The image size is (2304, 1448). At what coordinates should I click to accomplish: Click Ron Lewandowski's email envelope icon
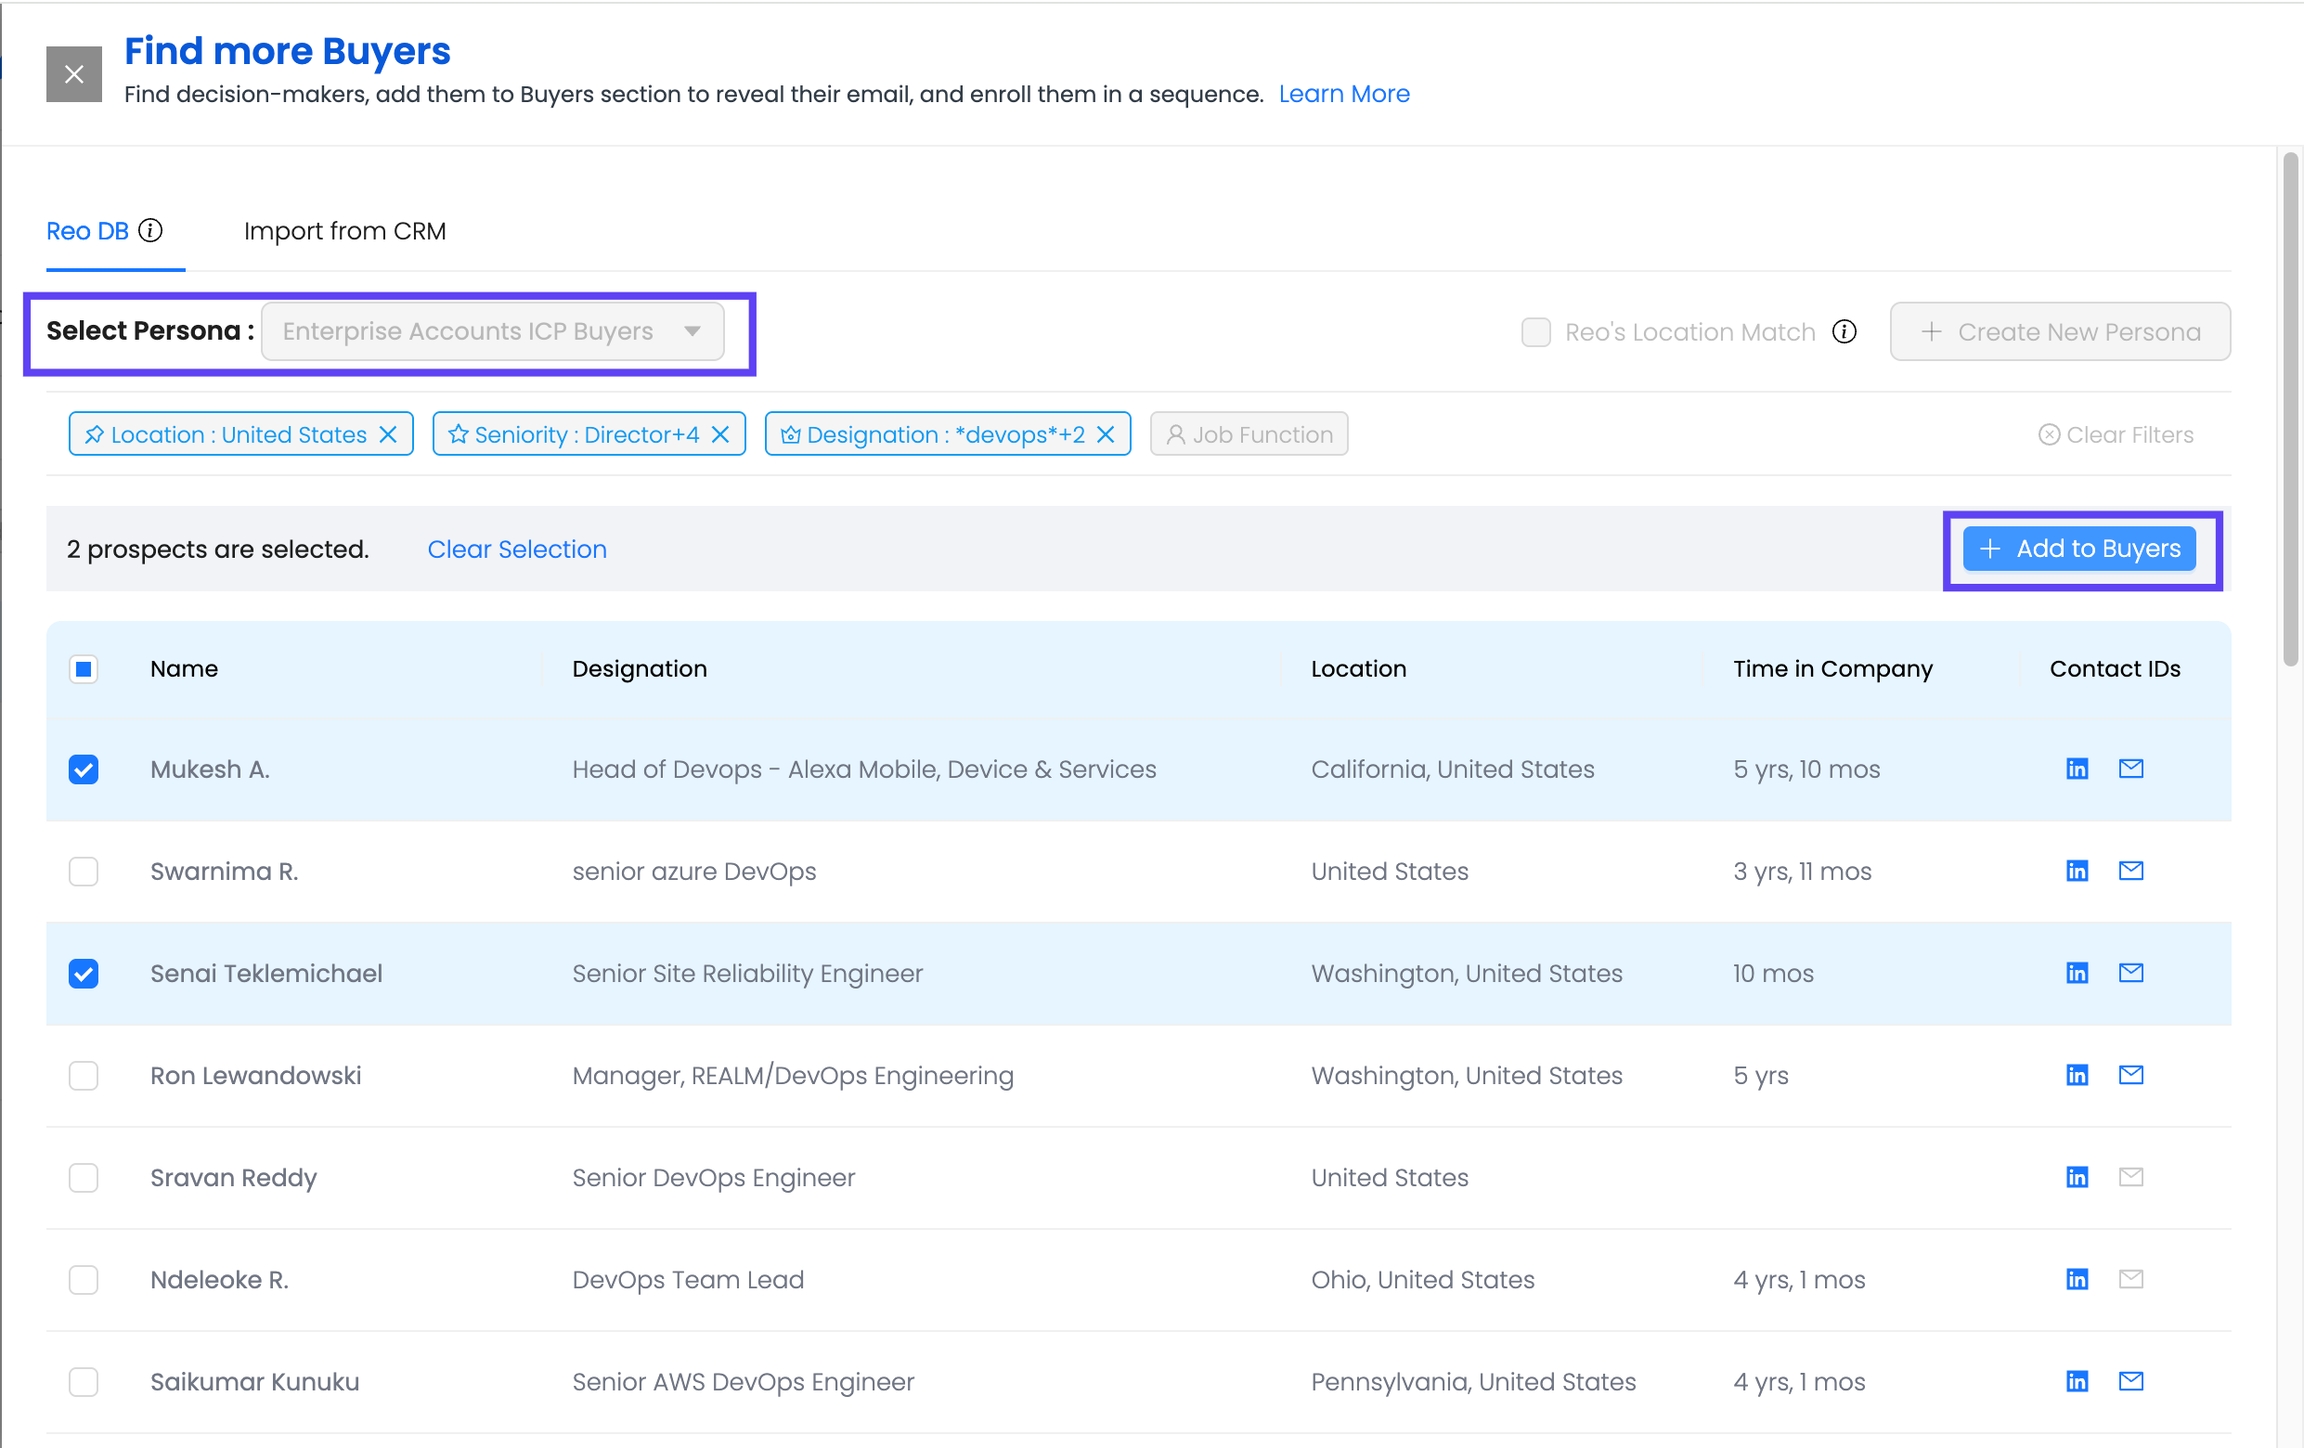click(2131, 1075)
